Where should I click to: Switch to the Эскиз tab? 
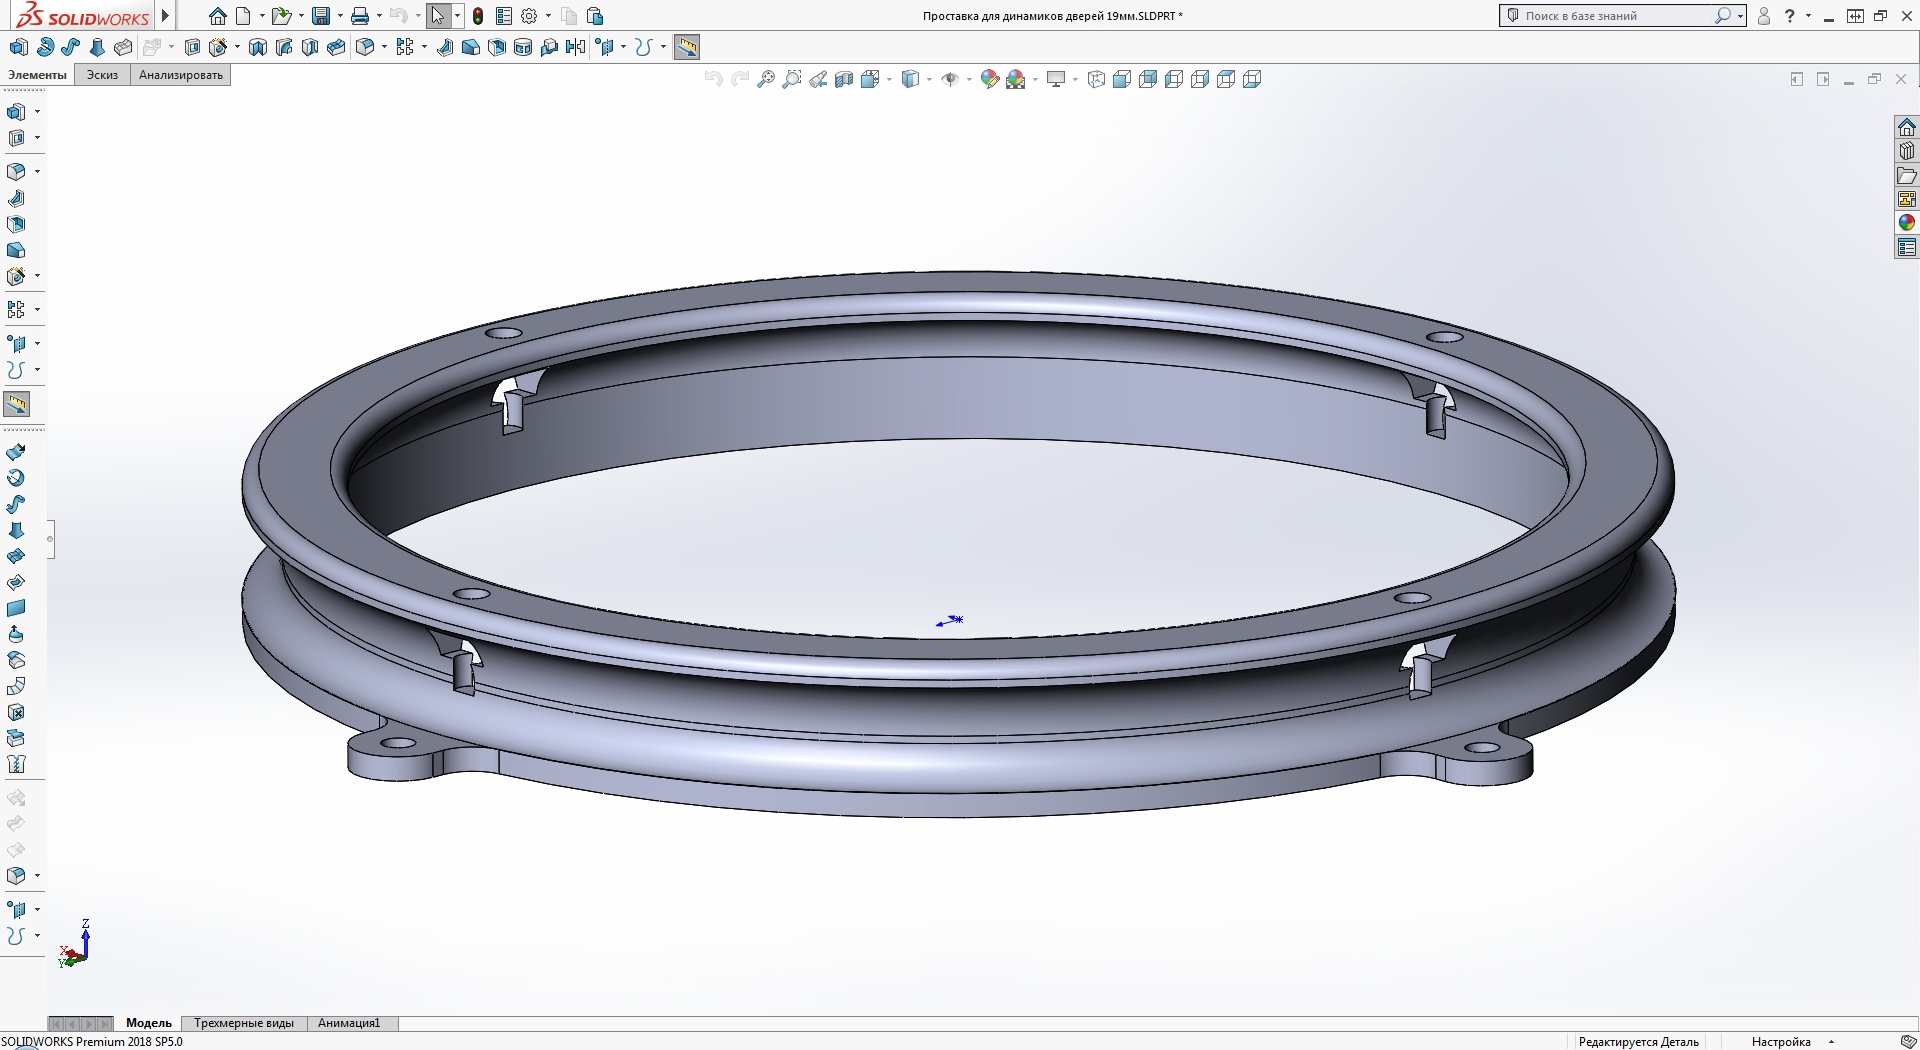pos(102,75)
